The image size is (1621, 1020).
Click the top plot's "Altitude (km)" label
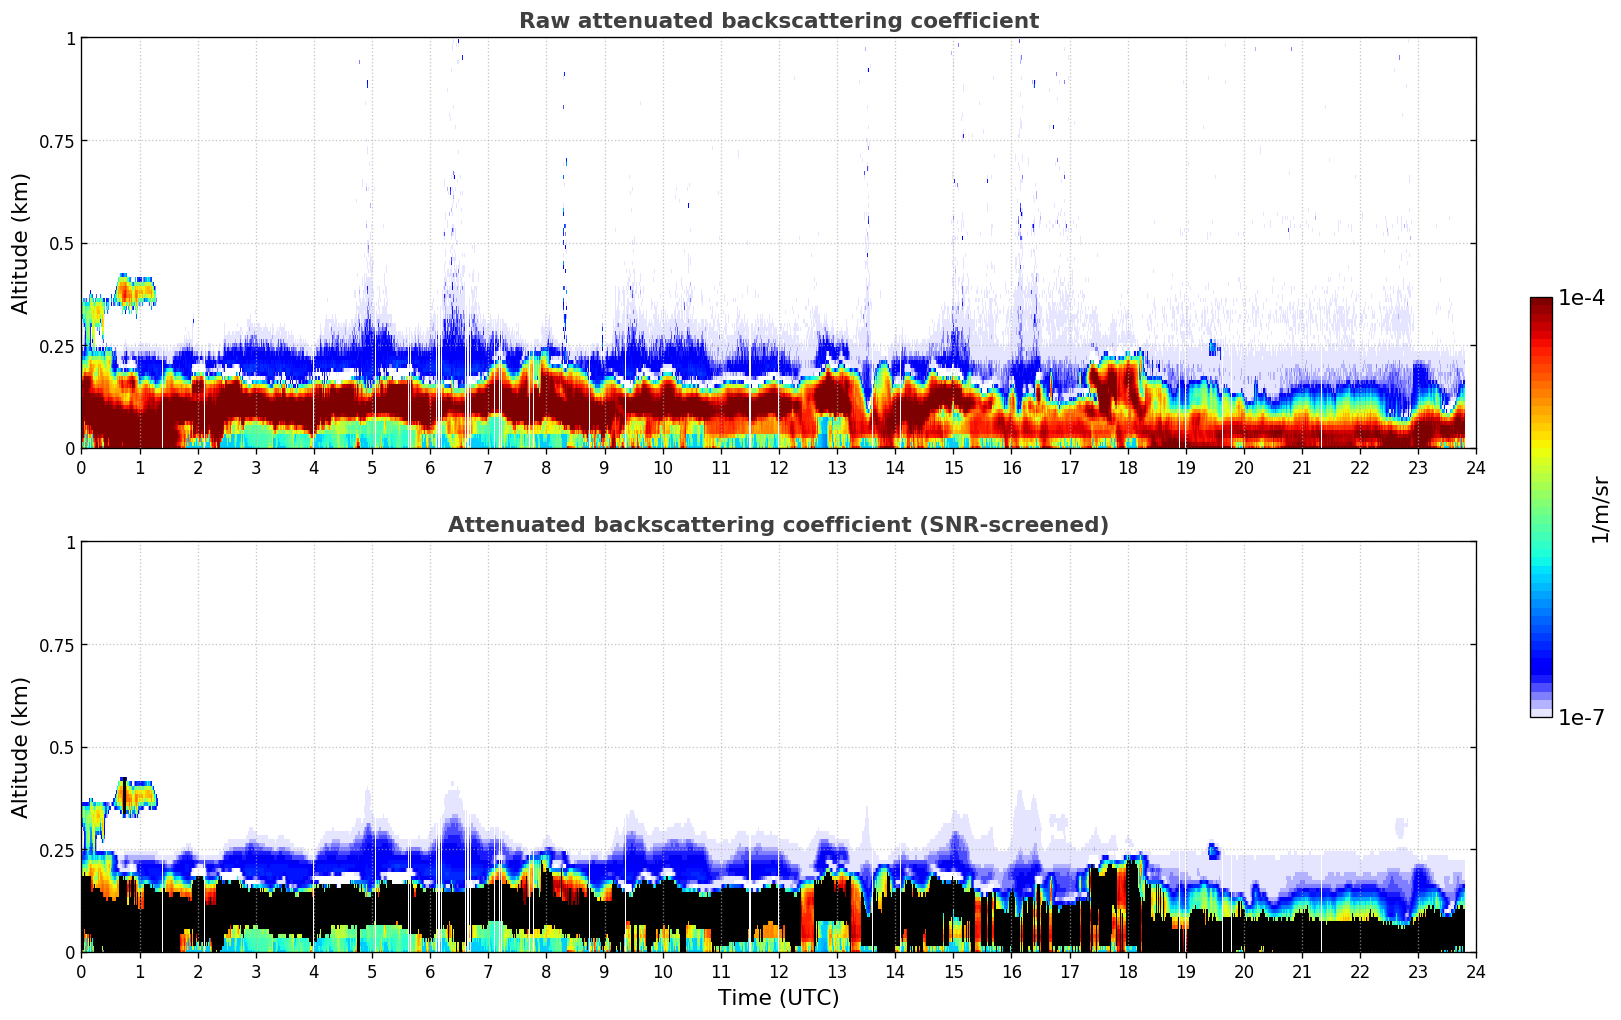click(x=21, y=243)
